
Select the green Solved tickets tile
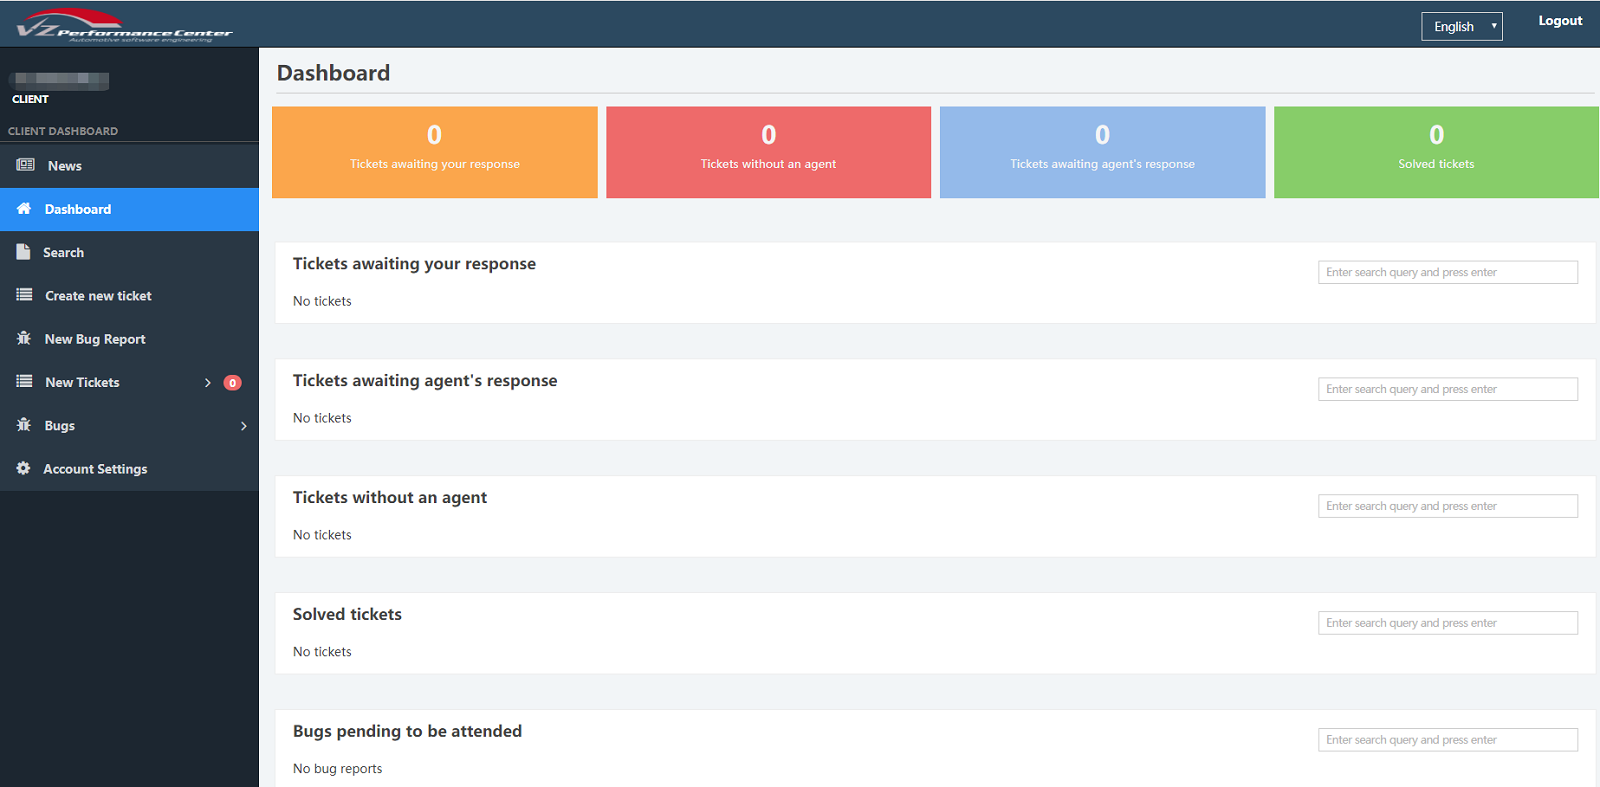coord(1436,152)
